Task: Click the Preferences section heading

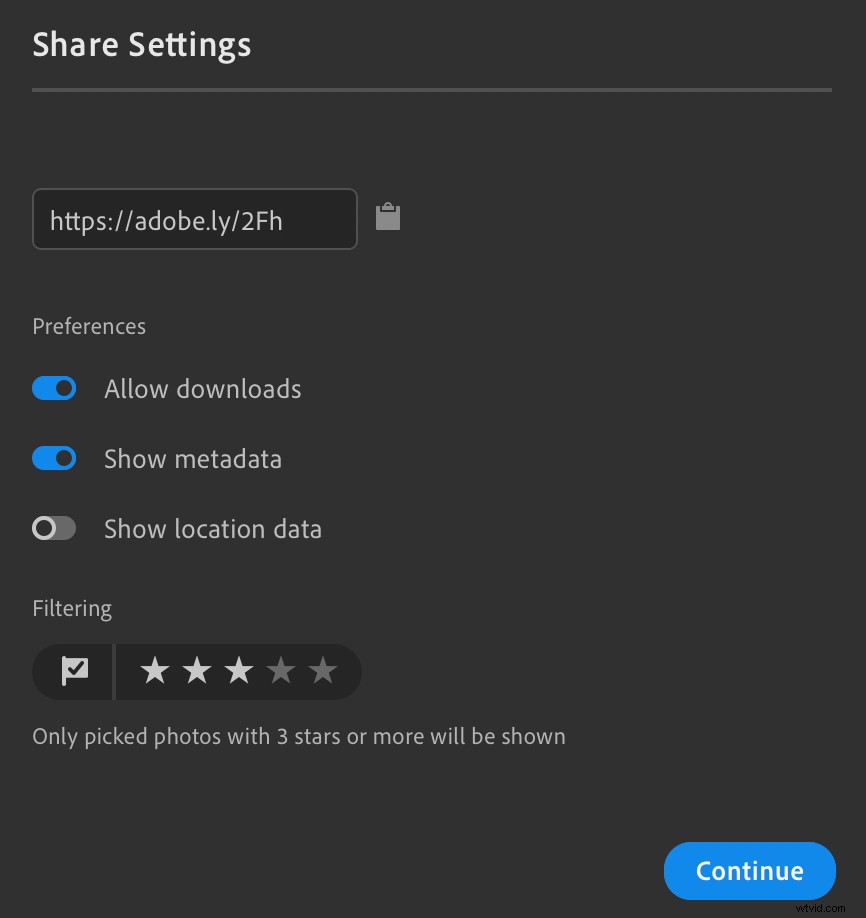Action: tap(88, 326)
